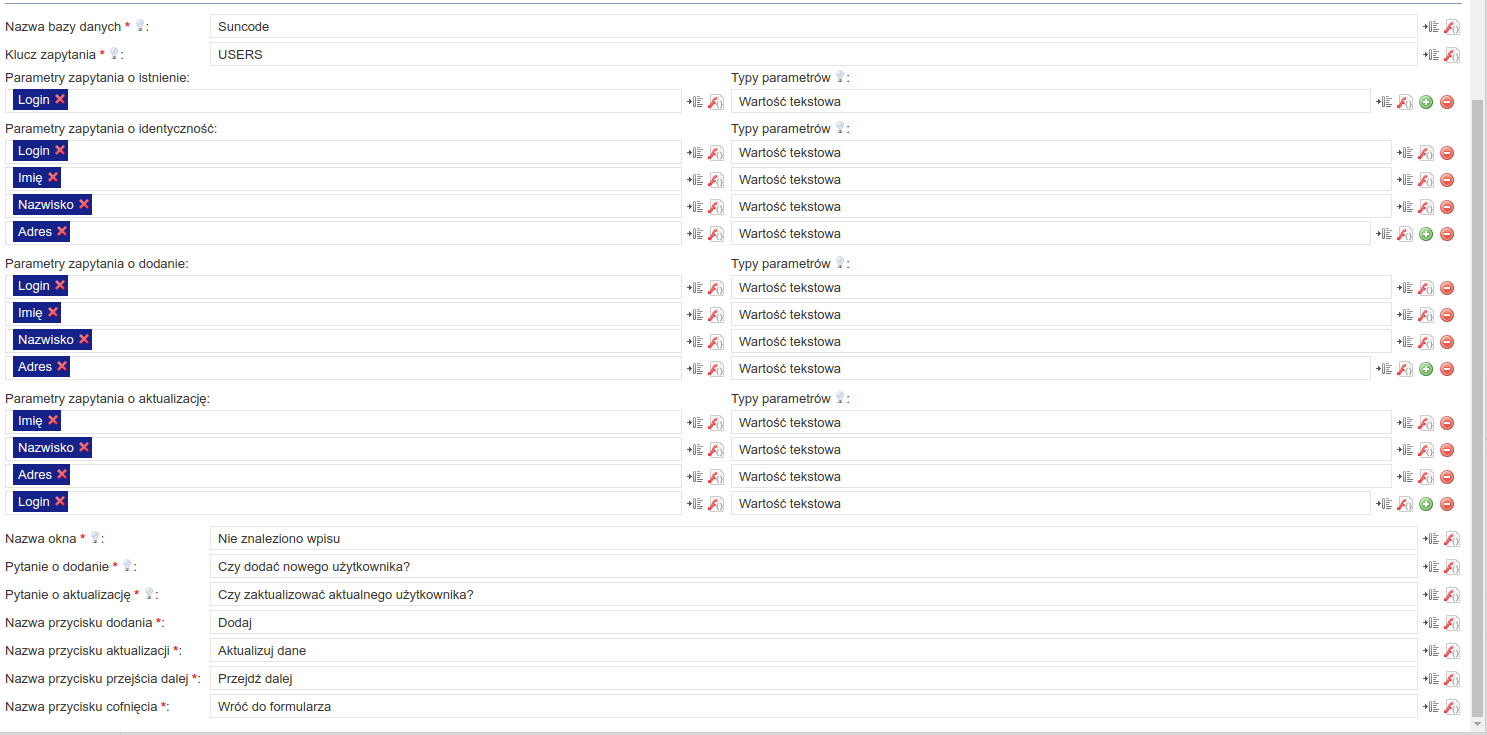
Task: Open function icon beside addition Nazwisko tag field
Action: tap(716, 342)
